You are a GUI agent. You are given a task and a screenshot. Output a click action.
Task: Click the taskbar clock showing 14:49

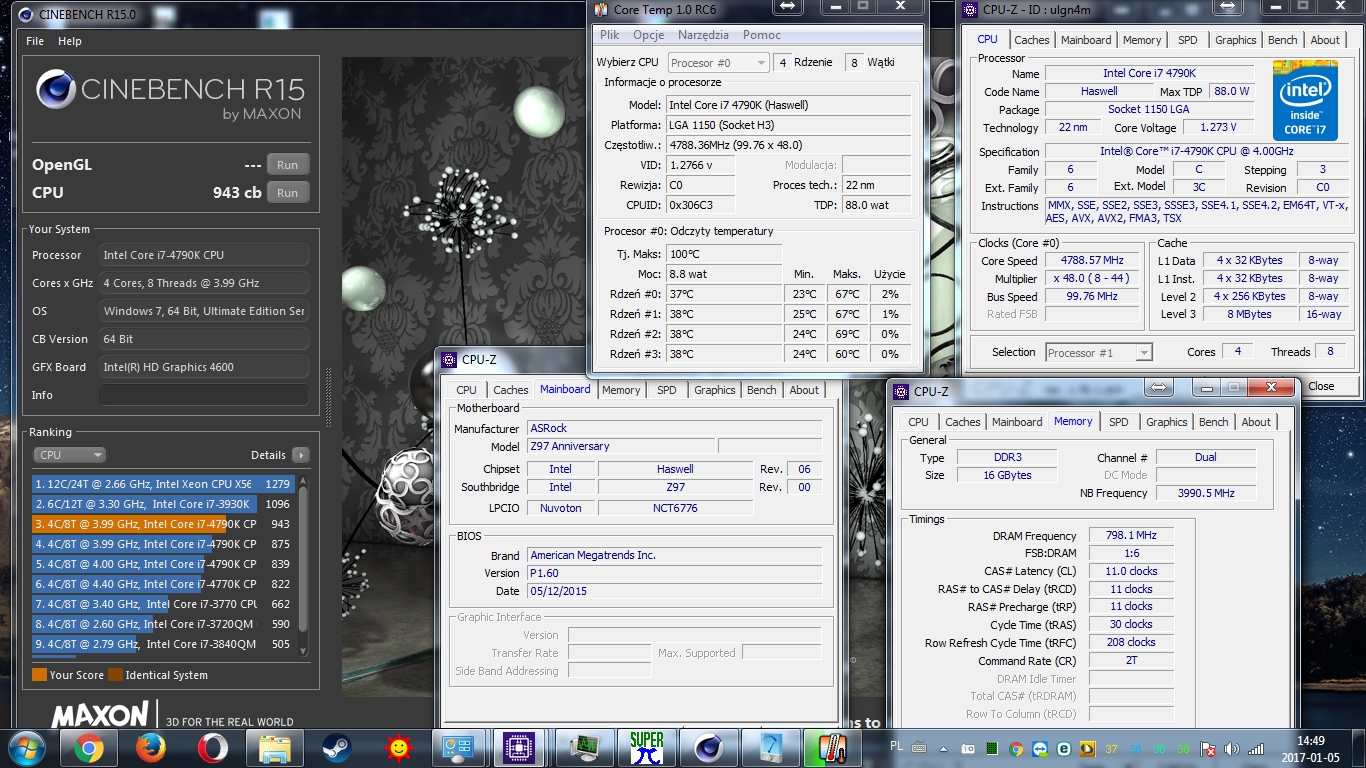click(x=1310, y=749)
